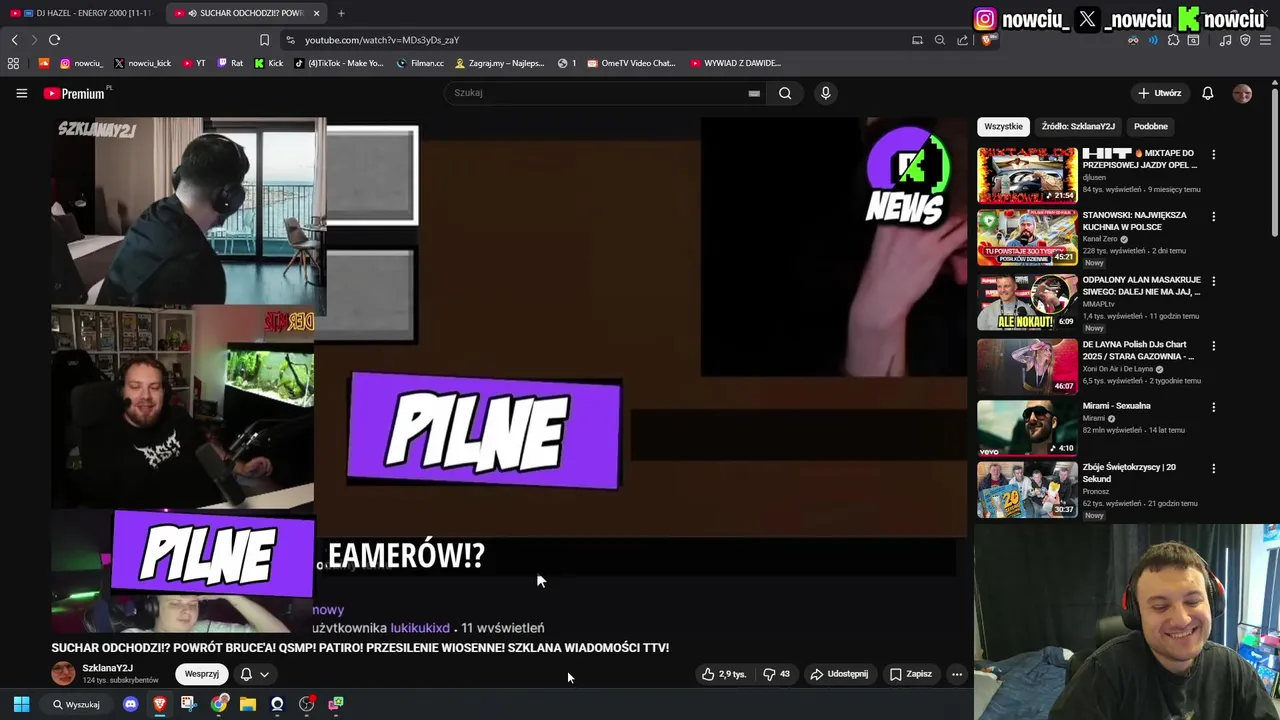
Task: Reload the page in browser toolbar
Action: [54, 40]
